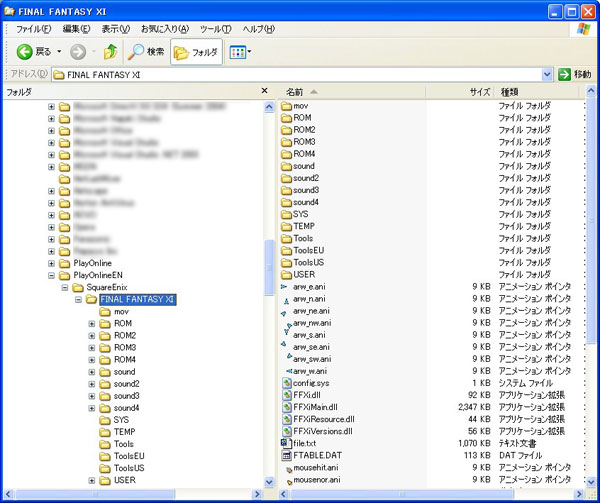Open the address bar dropdown arrow
This screenshot has width=600, height=503.
click(547, 75)
